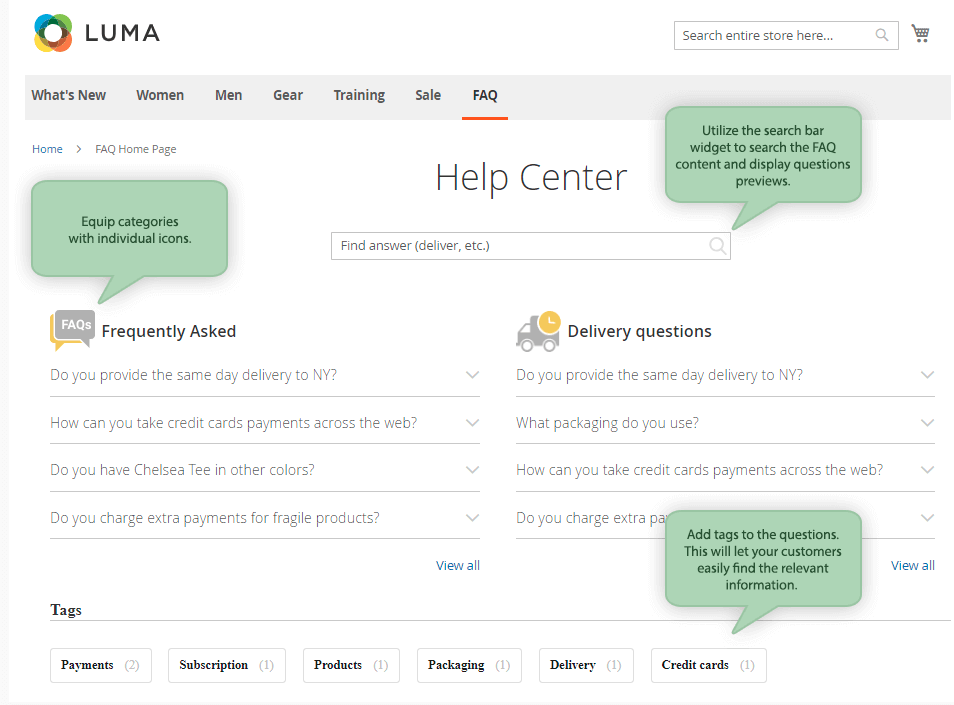Click View all under Delivery questions

pos(912,565)
